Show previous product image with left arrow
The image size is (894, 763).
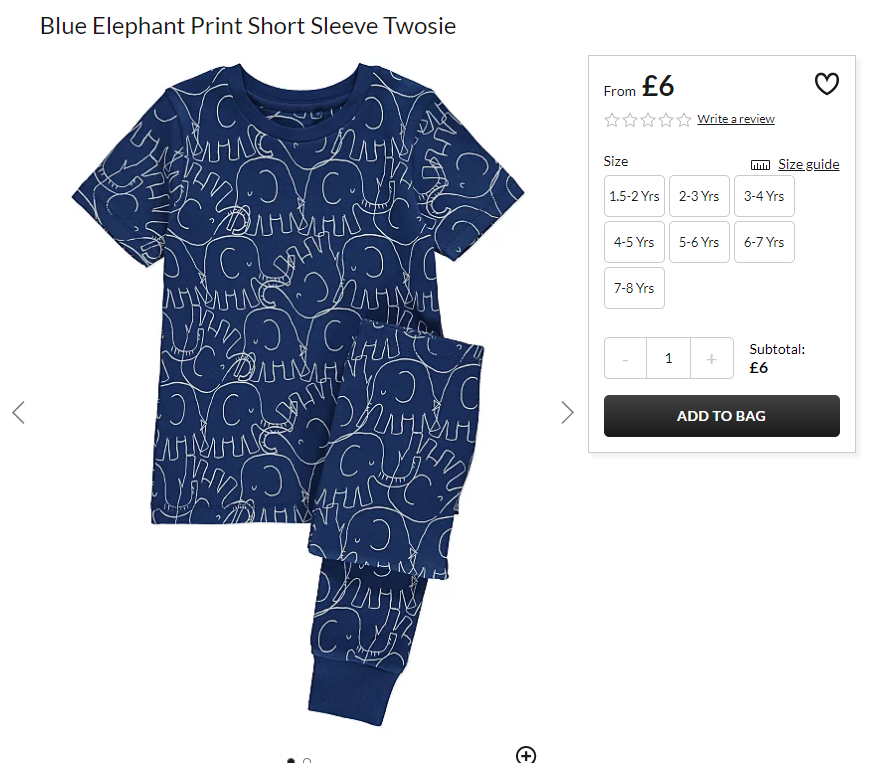pyautogui.click(x=18, y=412)
